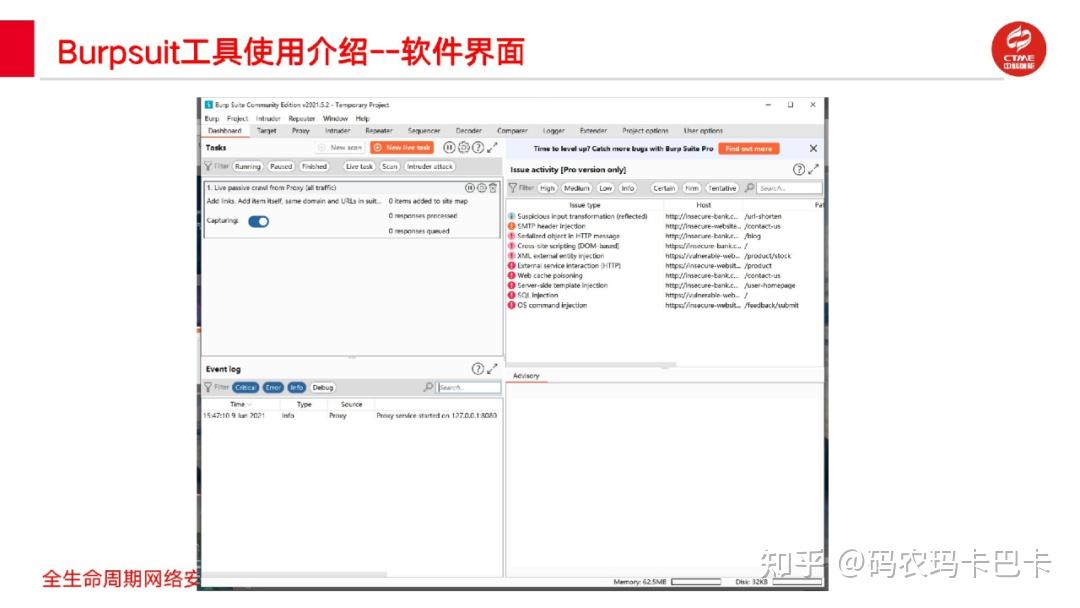Screen dimensions: 1080x608
Task: Switch to the Proxy tab
Action: (300, 130)
